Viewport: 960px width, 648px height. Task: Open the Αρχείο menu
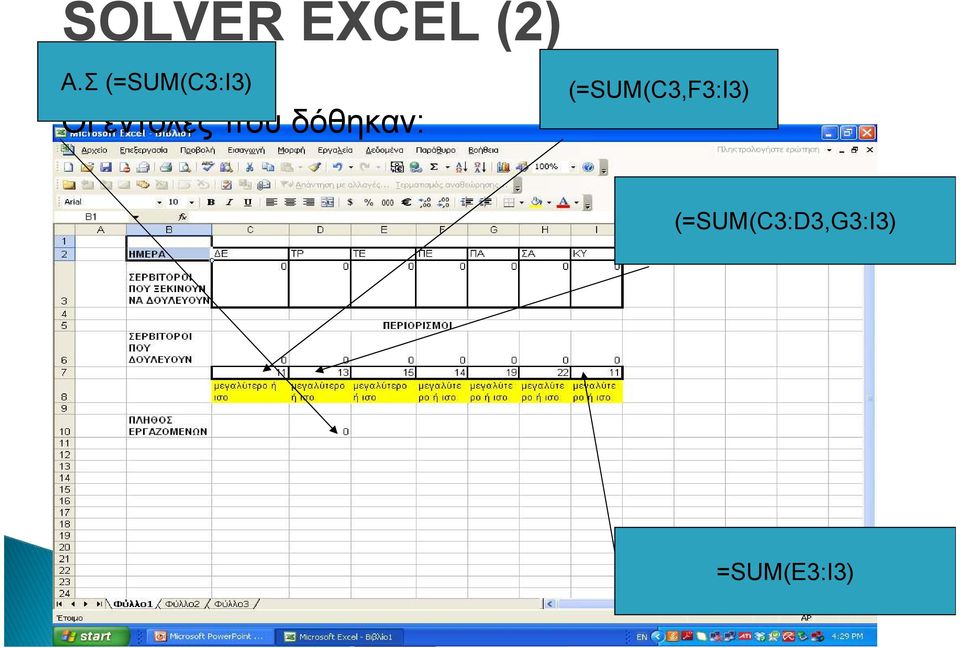tap(94, 150)
